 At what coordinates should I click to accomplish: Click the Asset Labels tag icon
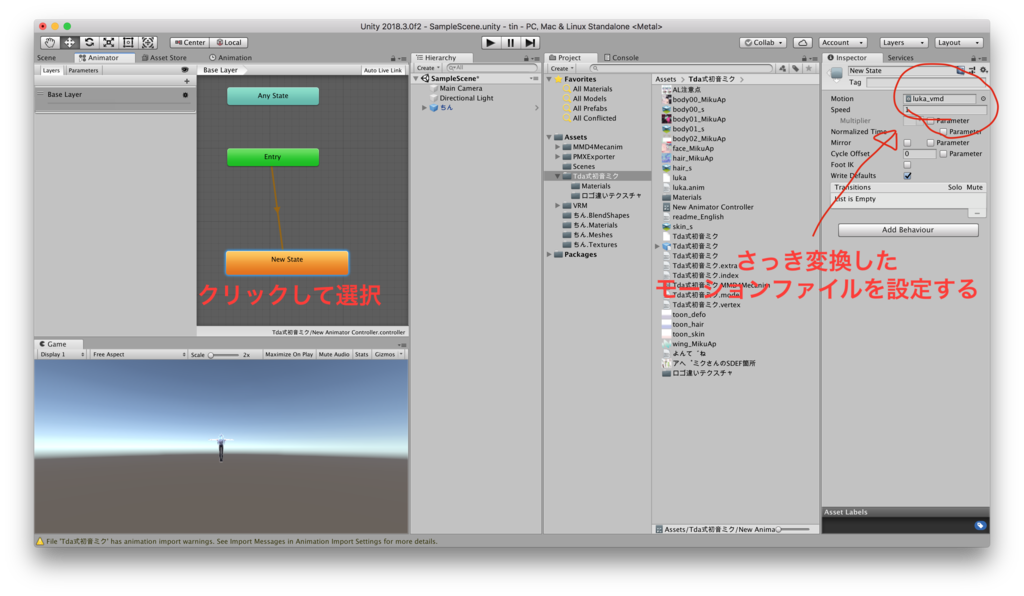tap(980, 525)
